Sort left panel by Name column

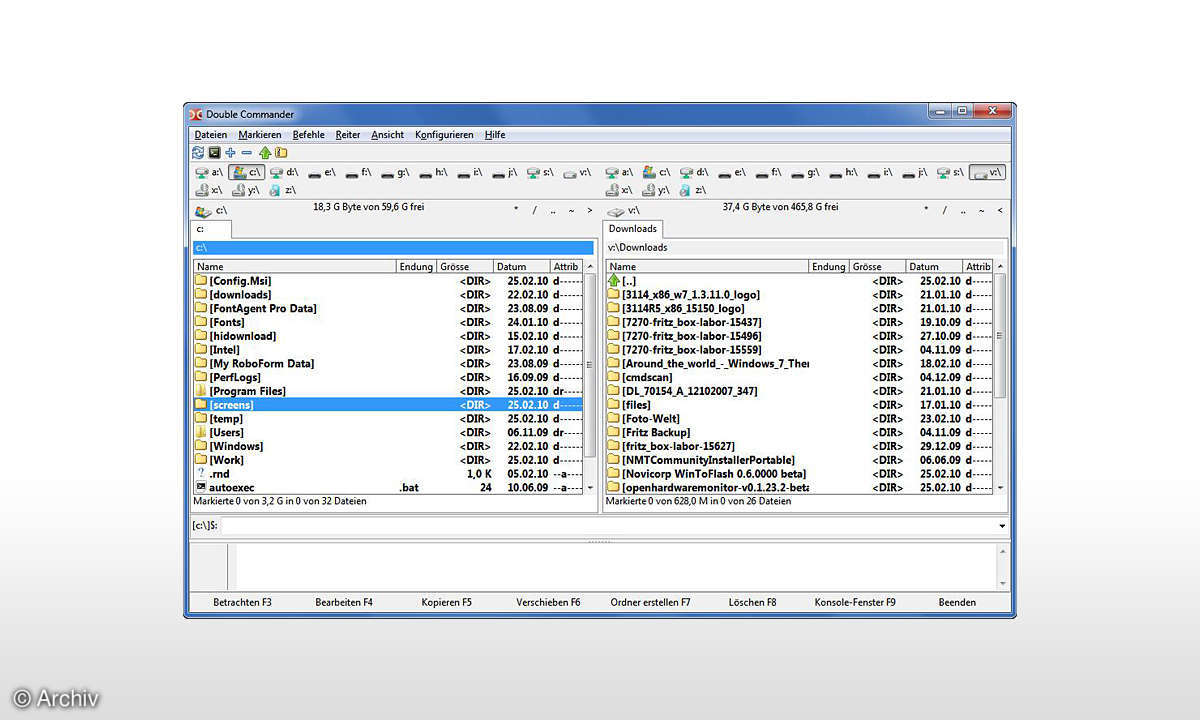tap(295, 267)
